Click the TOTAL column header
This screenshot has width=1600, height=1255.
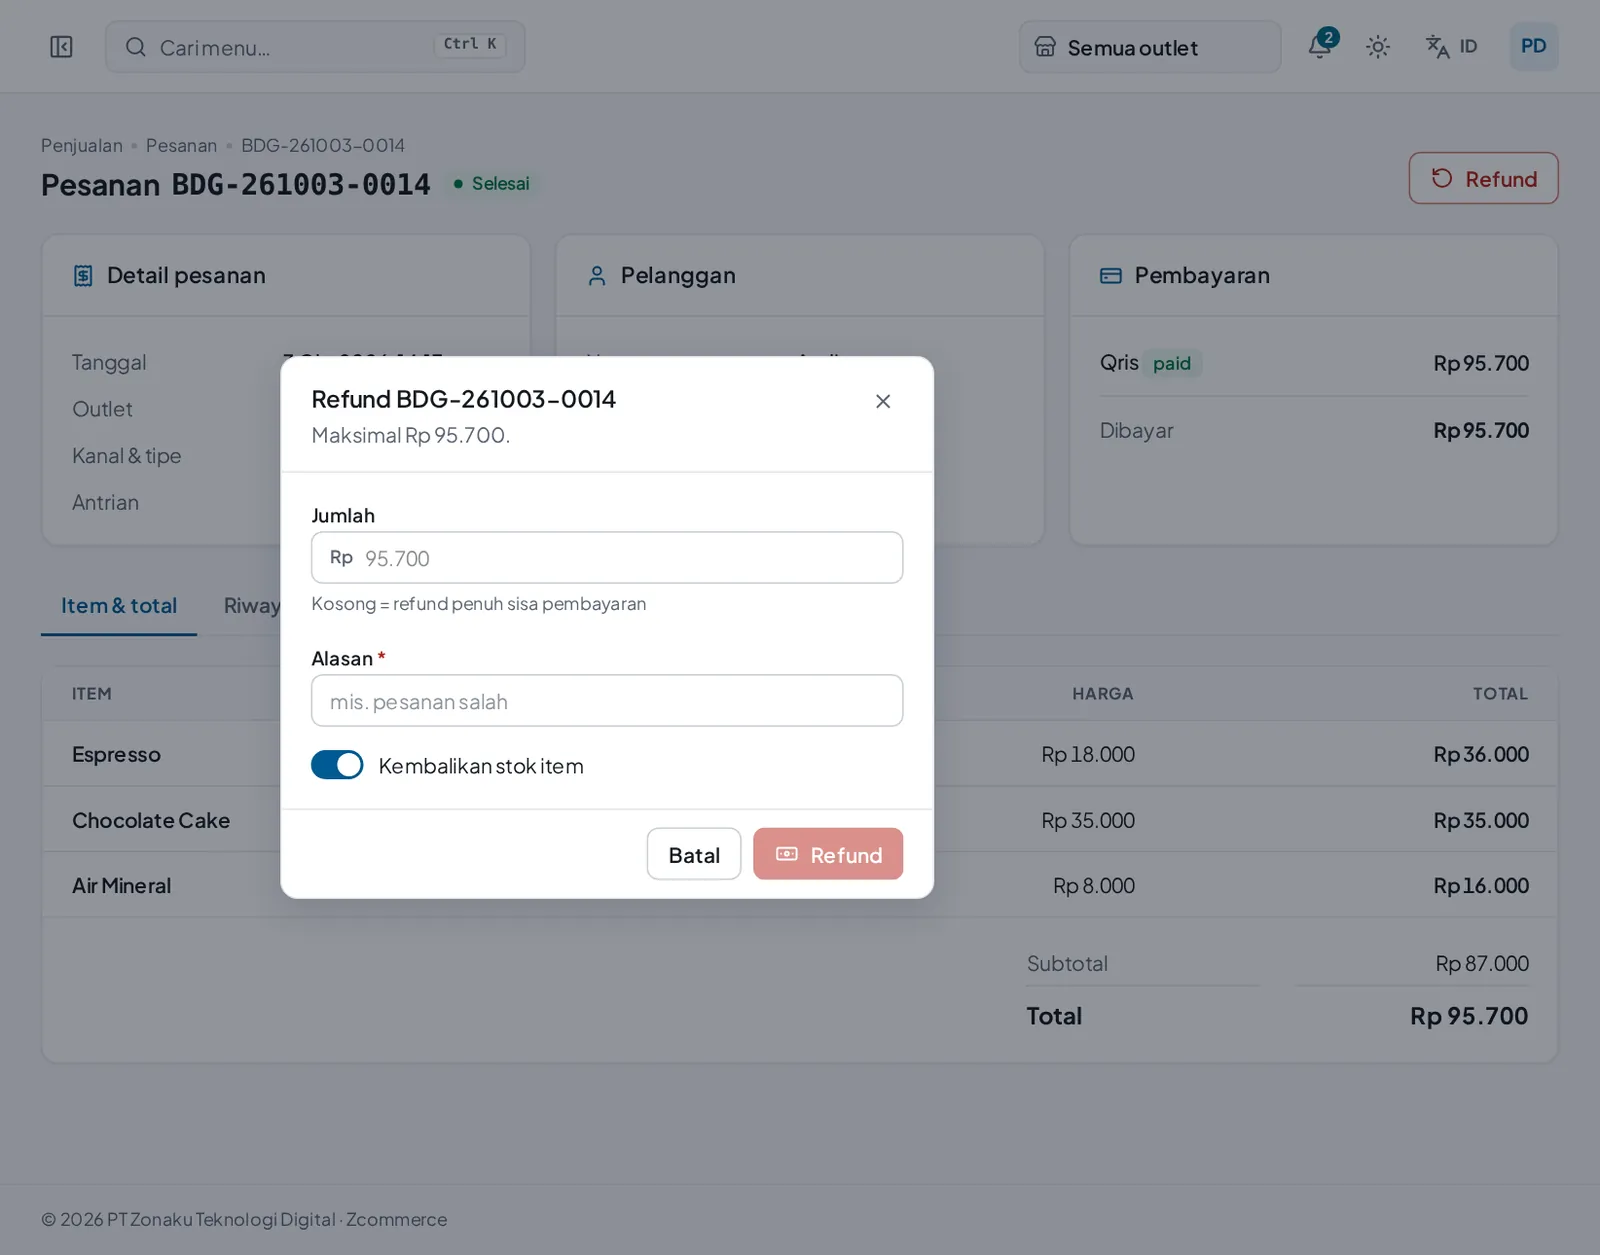pyautogui.click(x=1500, y=694)
